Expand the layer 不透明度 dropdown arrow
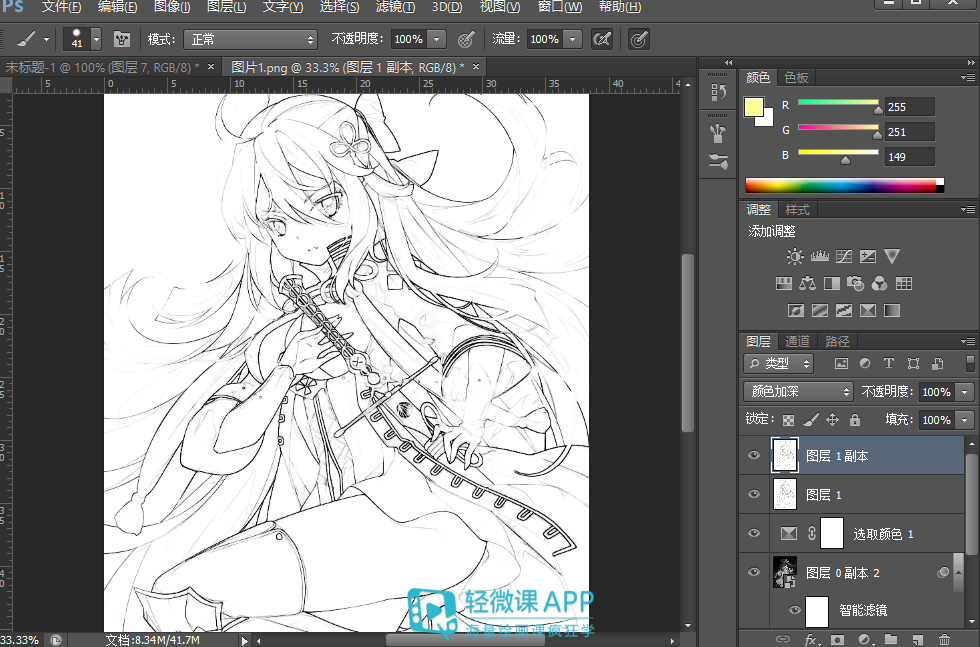This screenshot has height=647, width=980. (965, 392)
